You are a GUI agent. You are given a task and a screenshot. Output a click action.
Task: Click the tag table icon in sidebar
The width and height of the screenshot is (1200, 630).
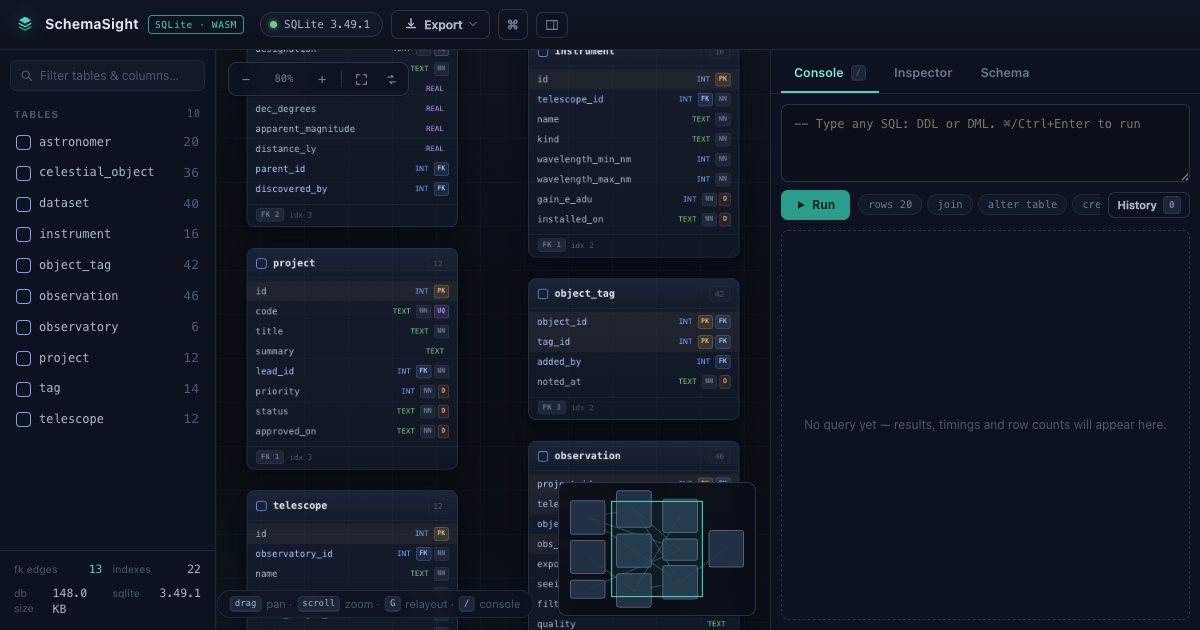click(24, 389)
